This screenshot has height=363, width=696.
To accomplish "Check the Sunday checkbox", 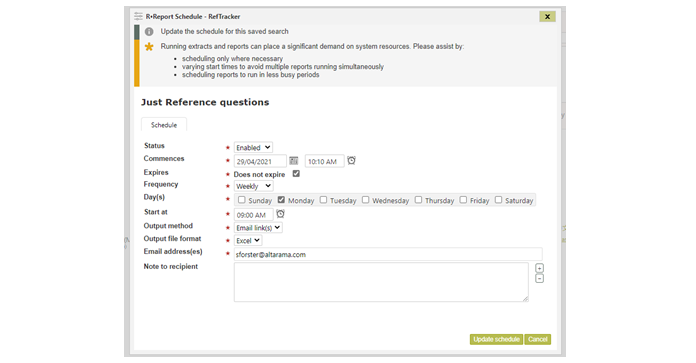I will coord(241,200).
